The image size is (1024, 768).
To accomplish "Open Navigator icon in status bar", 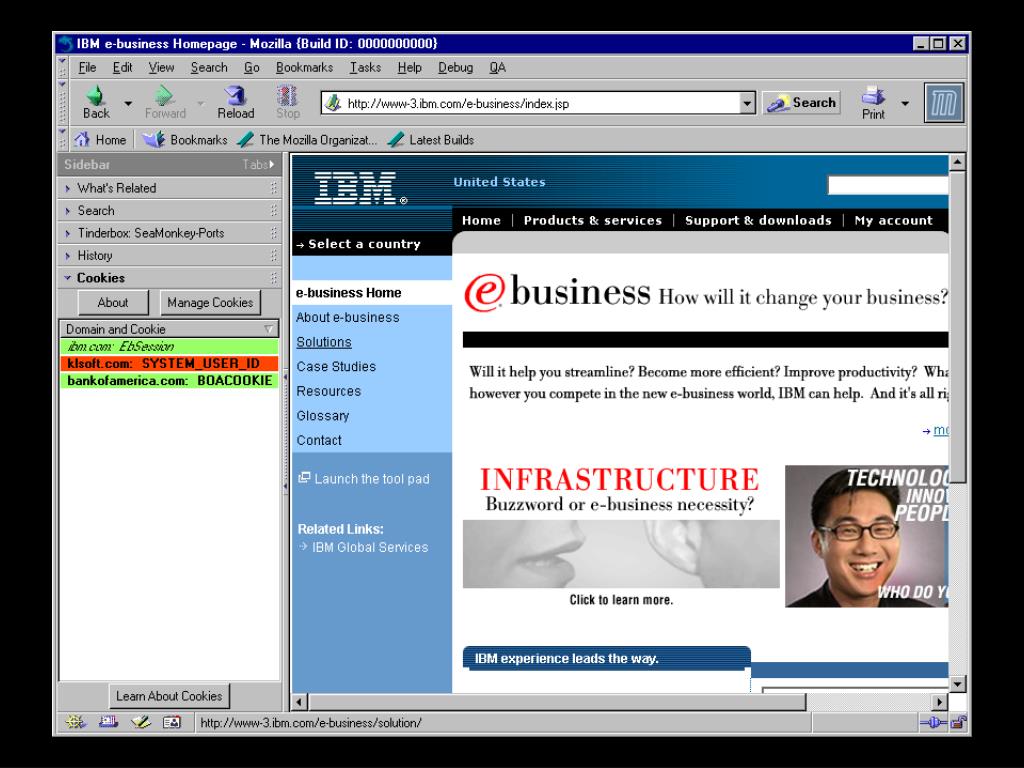I will tap(75, 722).
